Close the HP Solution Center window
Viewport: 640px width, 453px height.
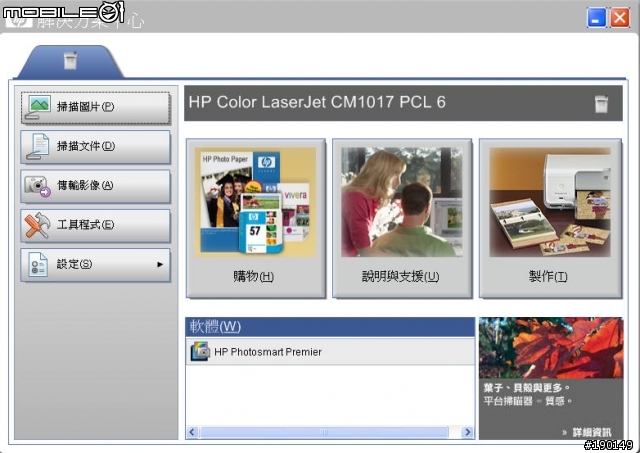coord(620,18)
